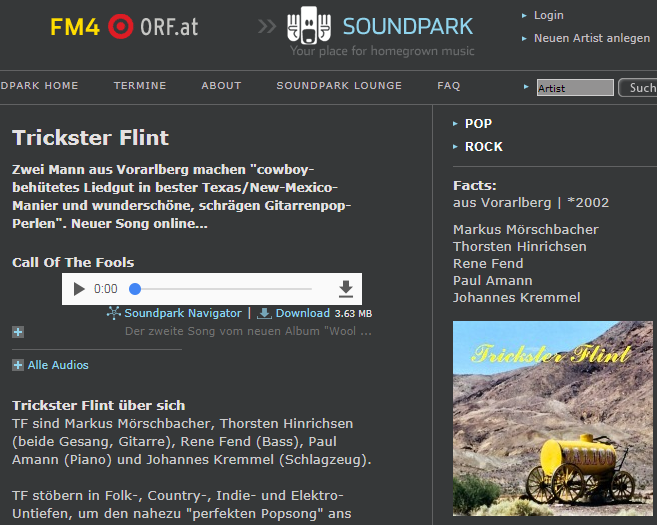Seek using the audio player progress slider

[220, 289]
